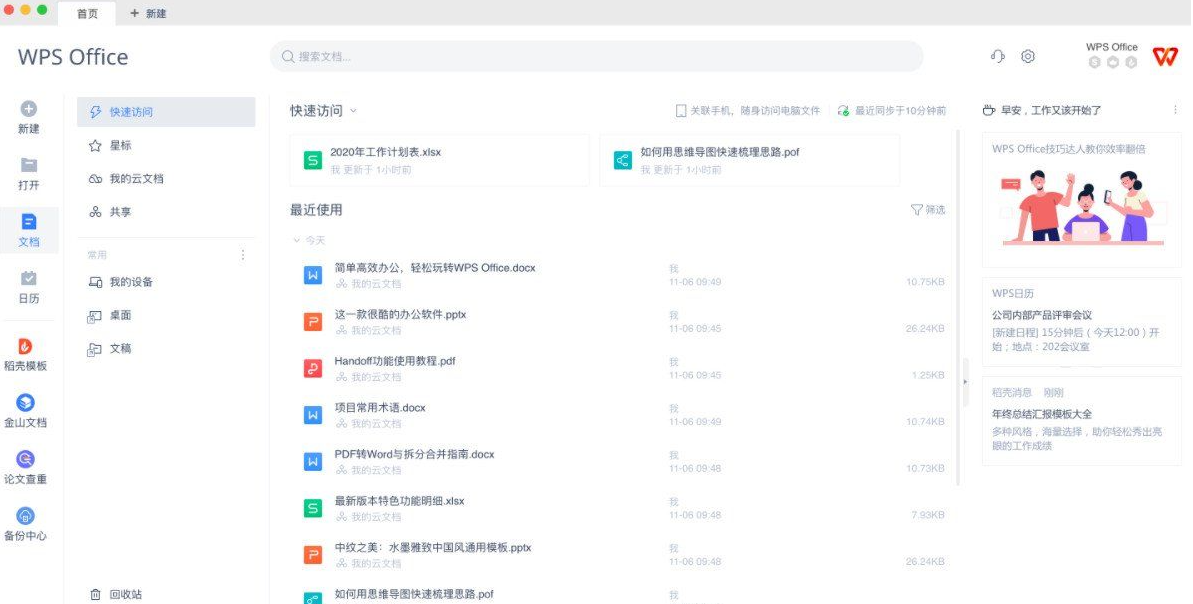The image size is (1193, 604).
Task: Open the more options icon beside 常用
Action: click(243, 255)
